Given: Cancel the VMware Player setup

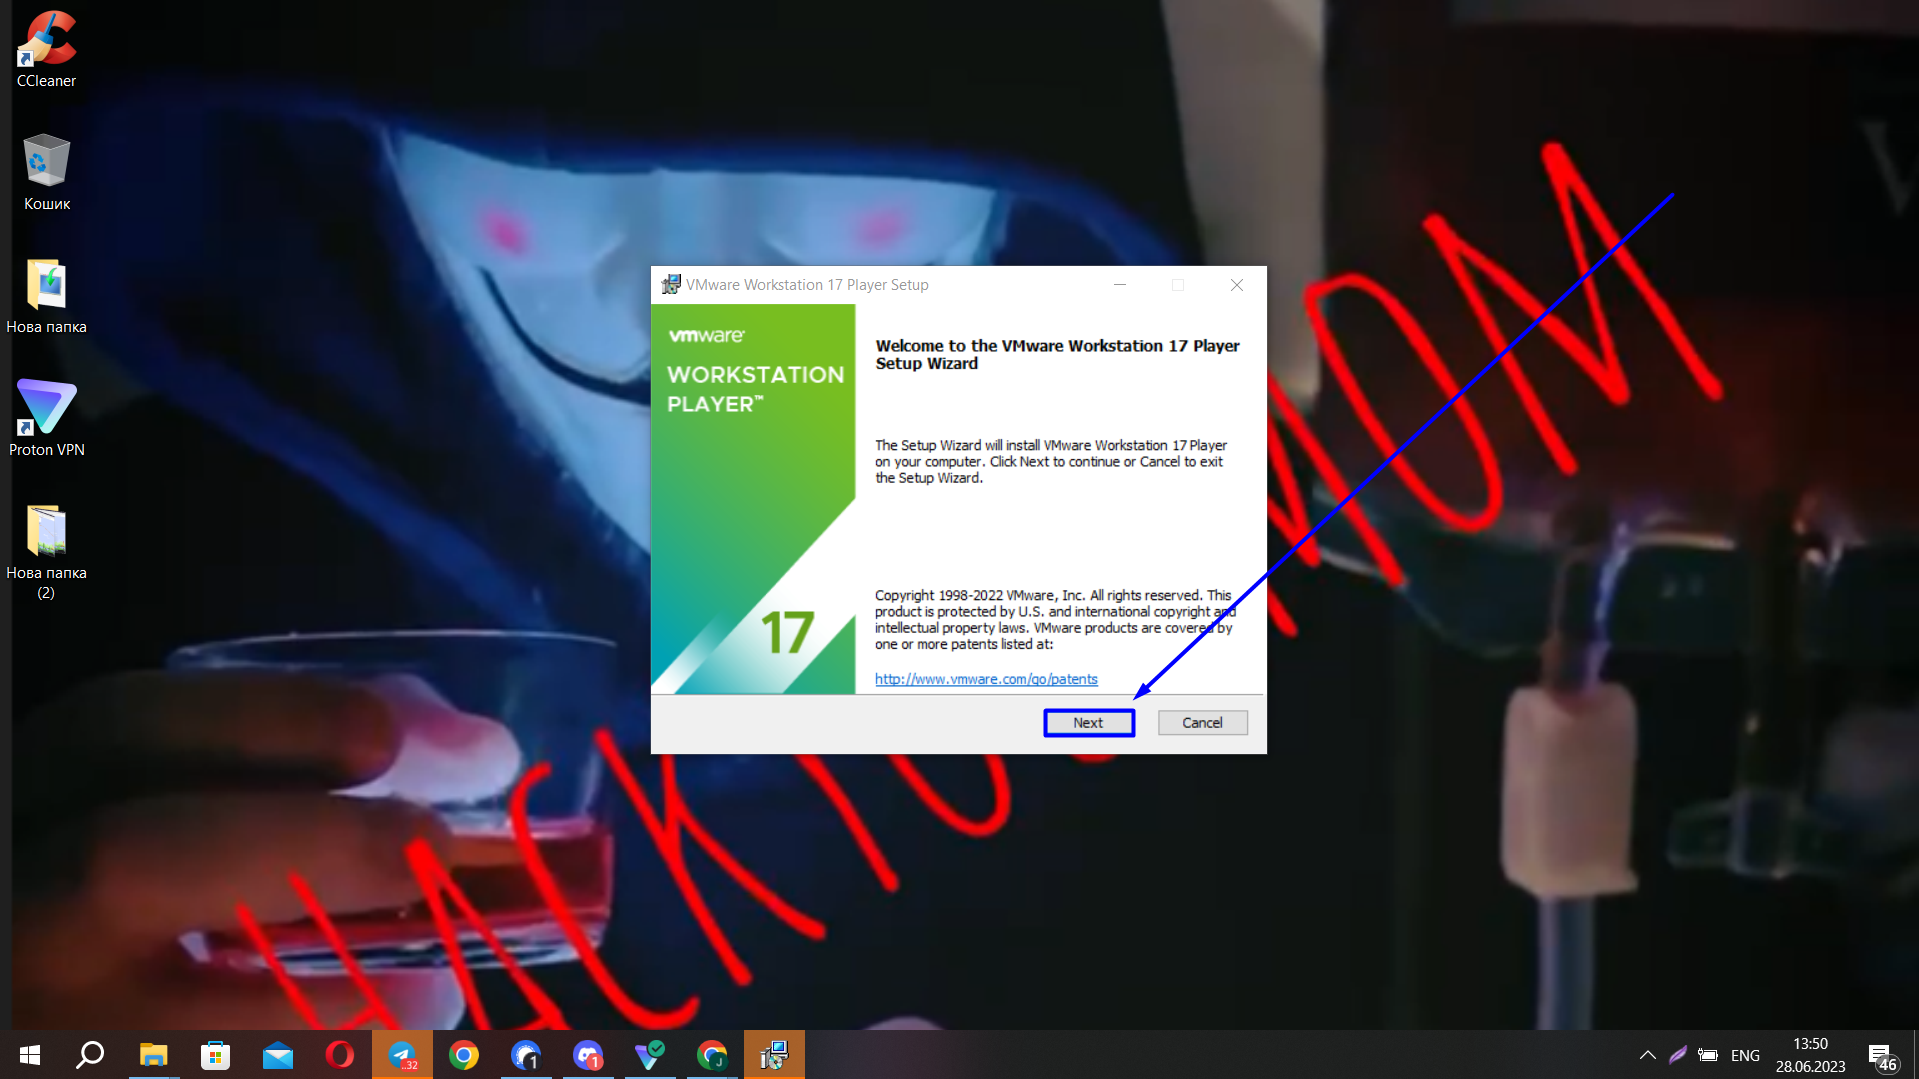Looking at the screenshot, I should (x=1202, y=722).
